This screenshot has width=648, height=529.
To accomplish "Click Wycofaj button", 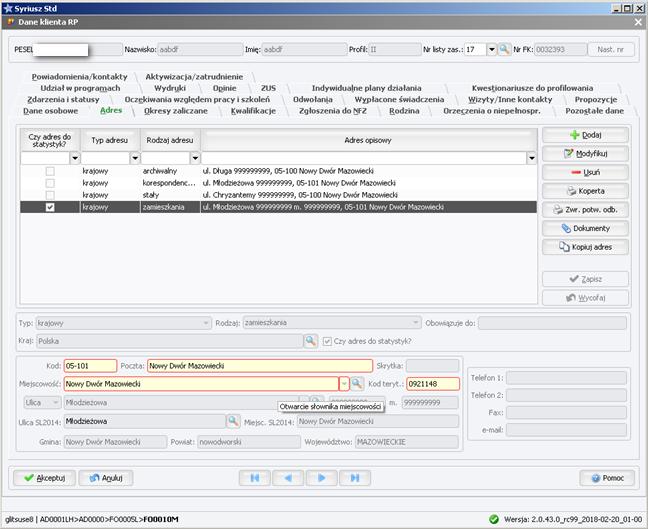I will (585, 298).
